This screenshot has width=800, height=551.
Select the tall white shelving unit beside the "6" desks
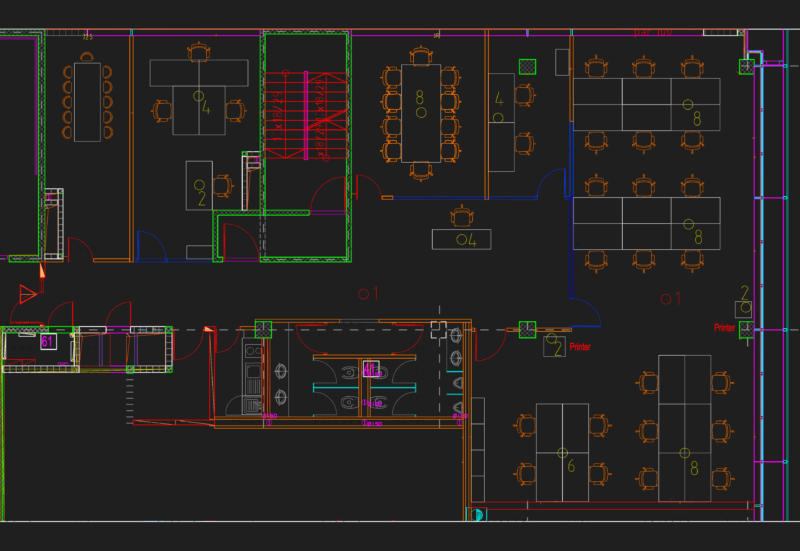(x=478, y=449)
